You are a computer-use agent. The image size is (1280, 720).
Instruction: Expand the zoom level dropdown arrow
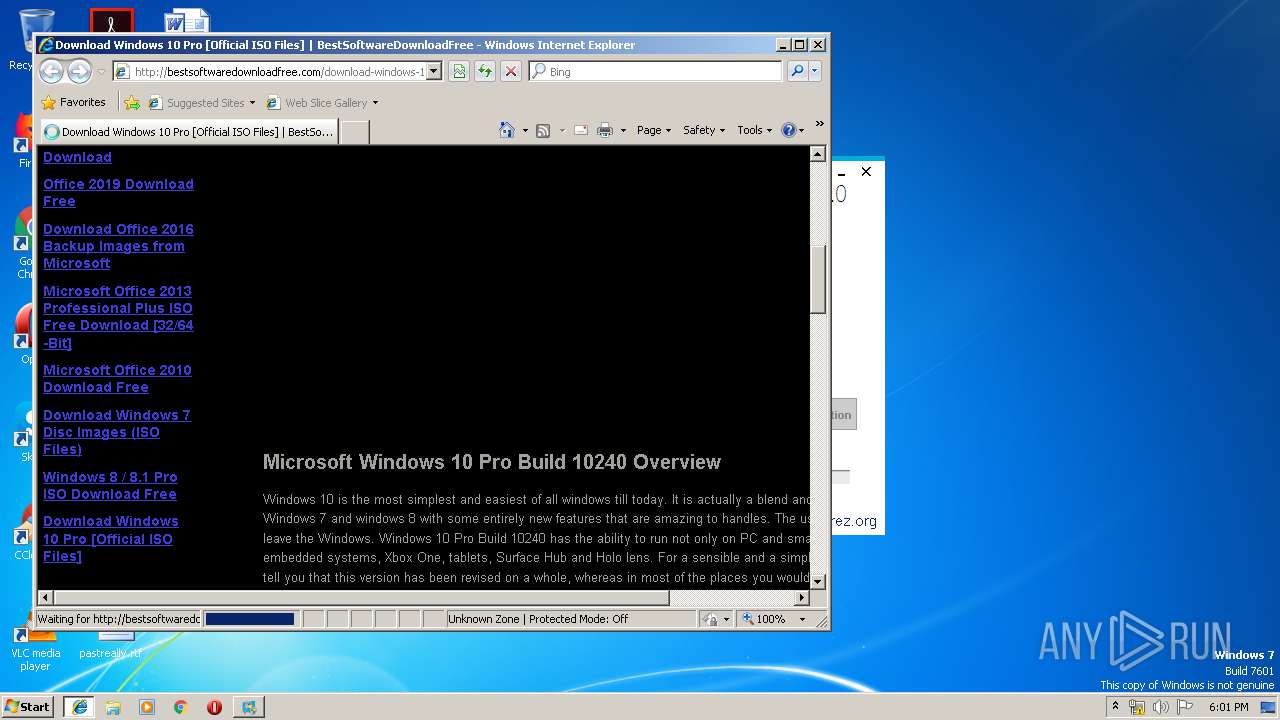[802, 619]
